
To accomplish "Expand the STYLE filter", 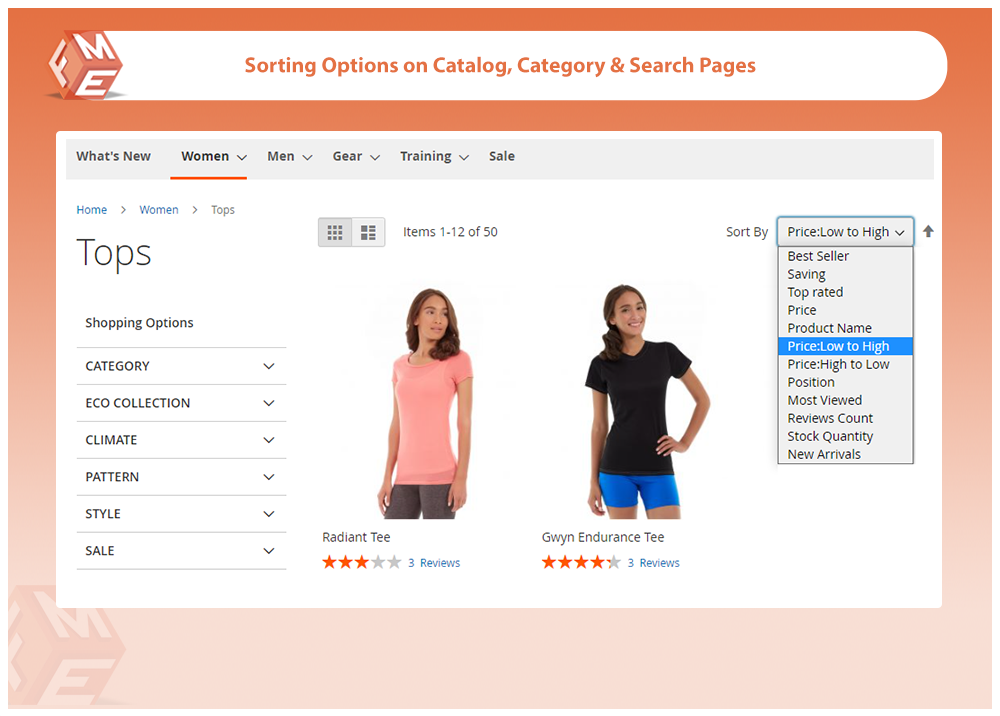I will coord(181,514).
